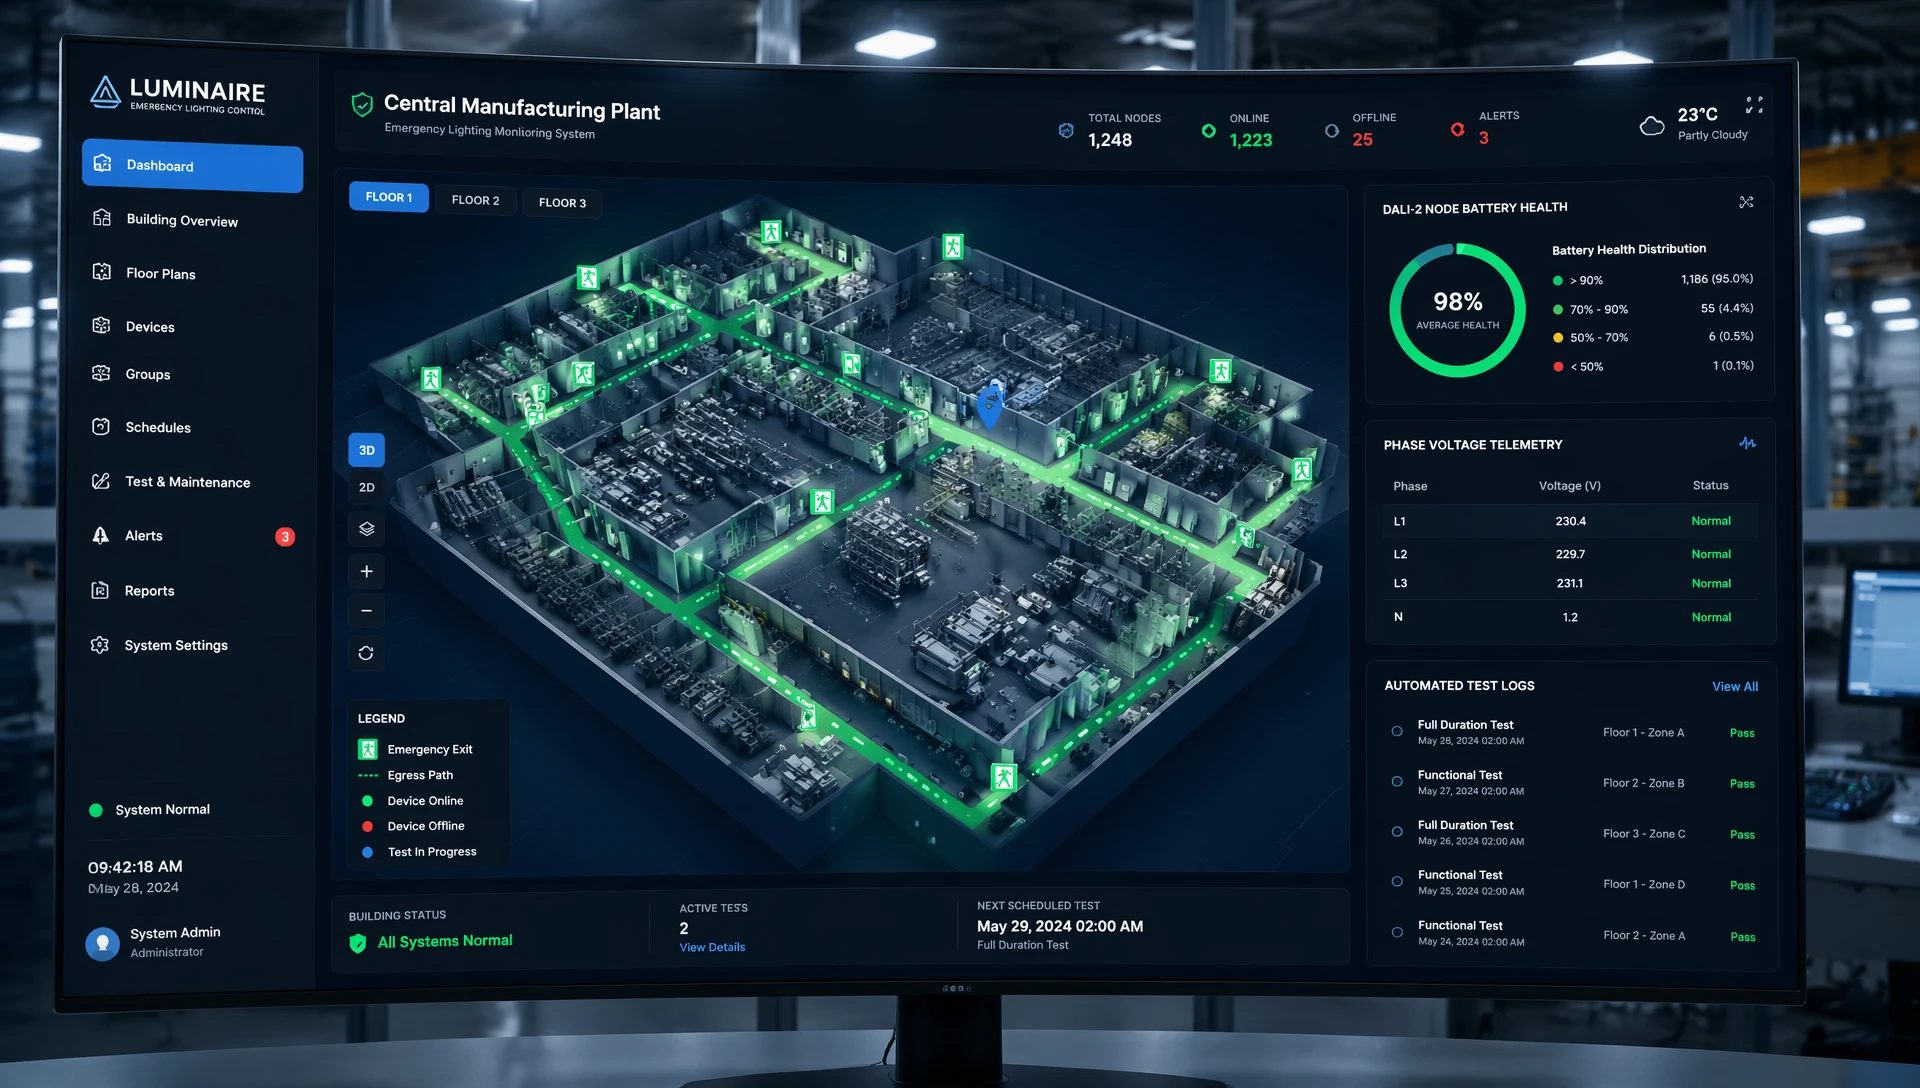Open the map layers control
This screenshot has height=1088, width=1920.
point(367,529)
